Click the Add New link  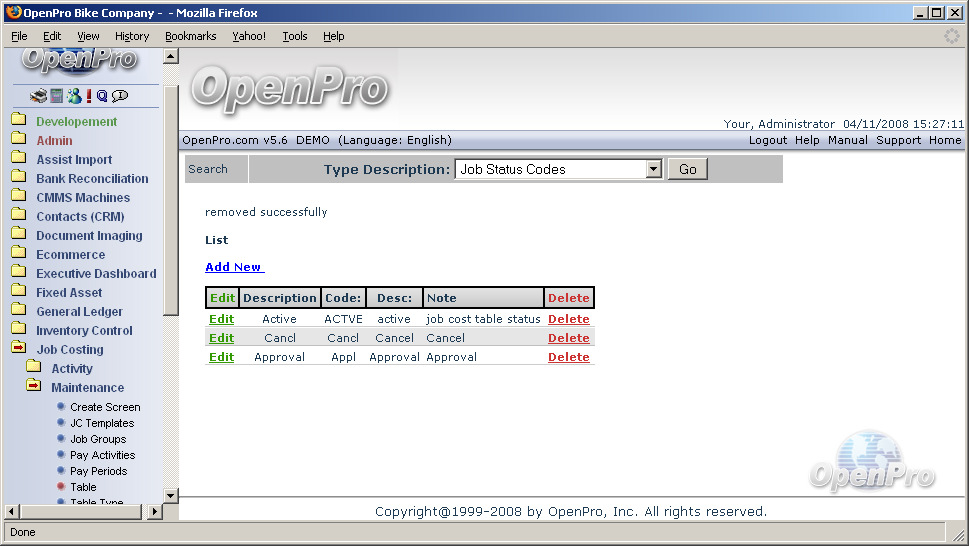point(234,267)
